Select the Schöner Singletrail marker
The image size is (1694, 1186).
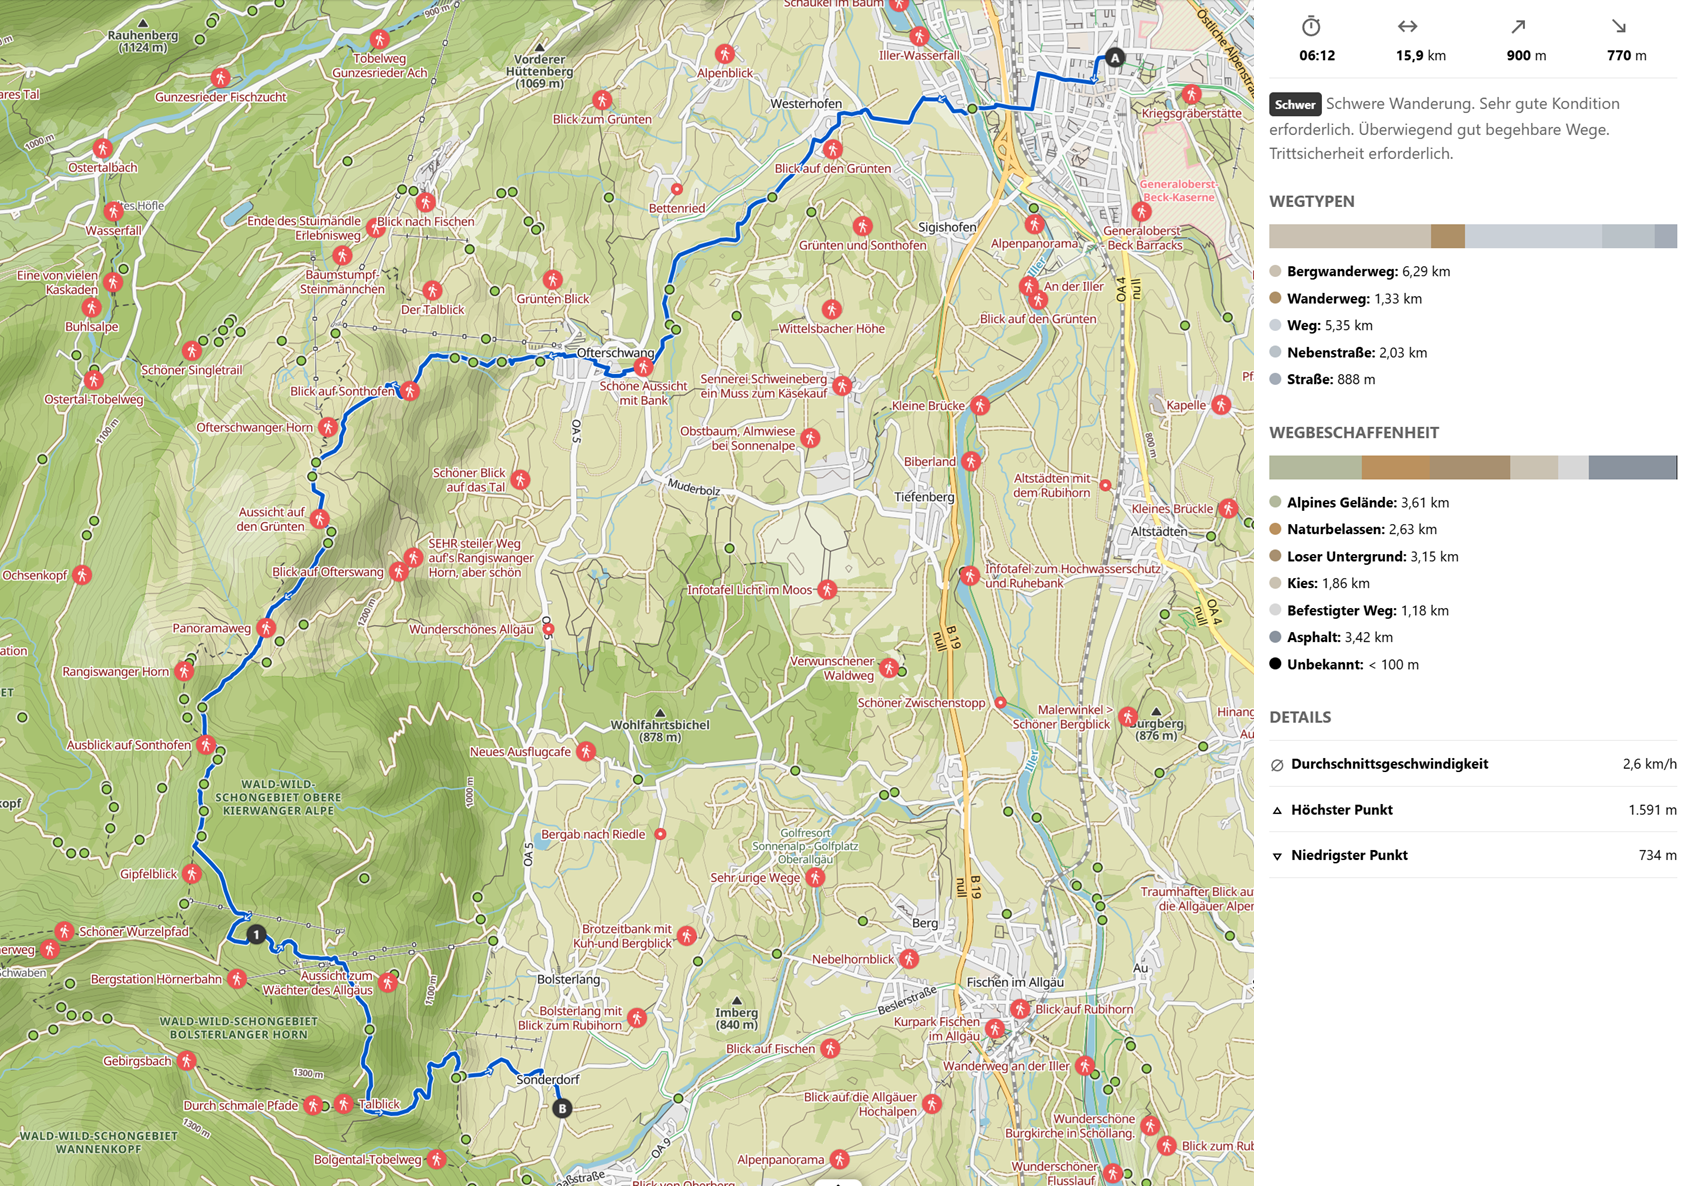pos(192,351)
